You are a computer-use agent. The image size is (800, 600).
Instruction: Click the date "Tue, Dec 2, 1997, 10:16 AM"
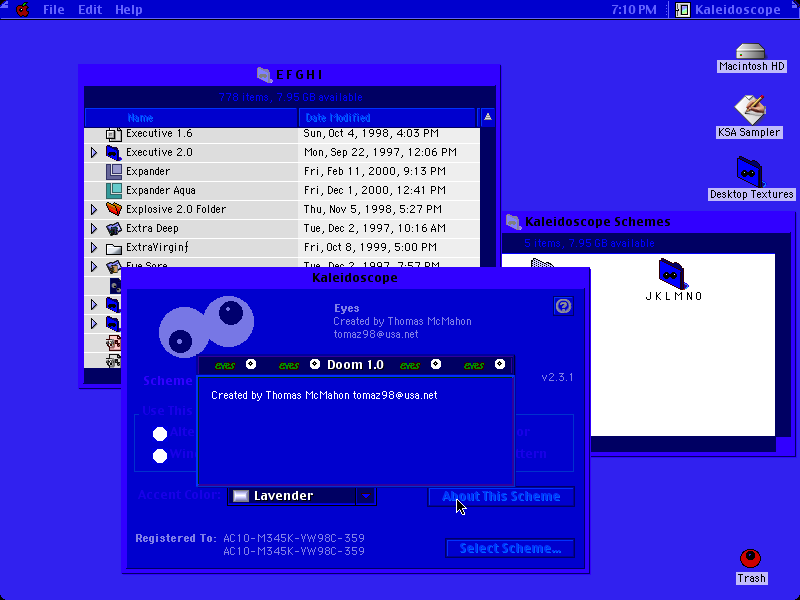tap(374, 228)
